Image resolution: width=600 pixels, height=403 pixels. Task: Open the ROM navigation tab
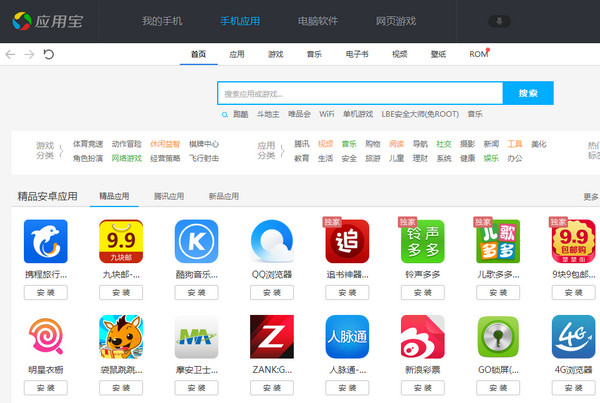(x=479, y=54)
